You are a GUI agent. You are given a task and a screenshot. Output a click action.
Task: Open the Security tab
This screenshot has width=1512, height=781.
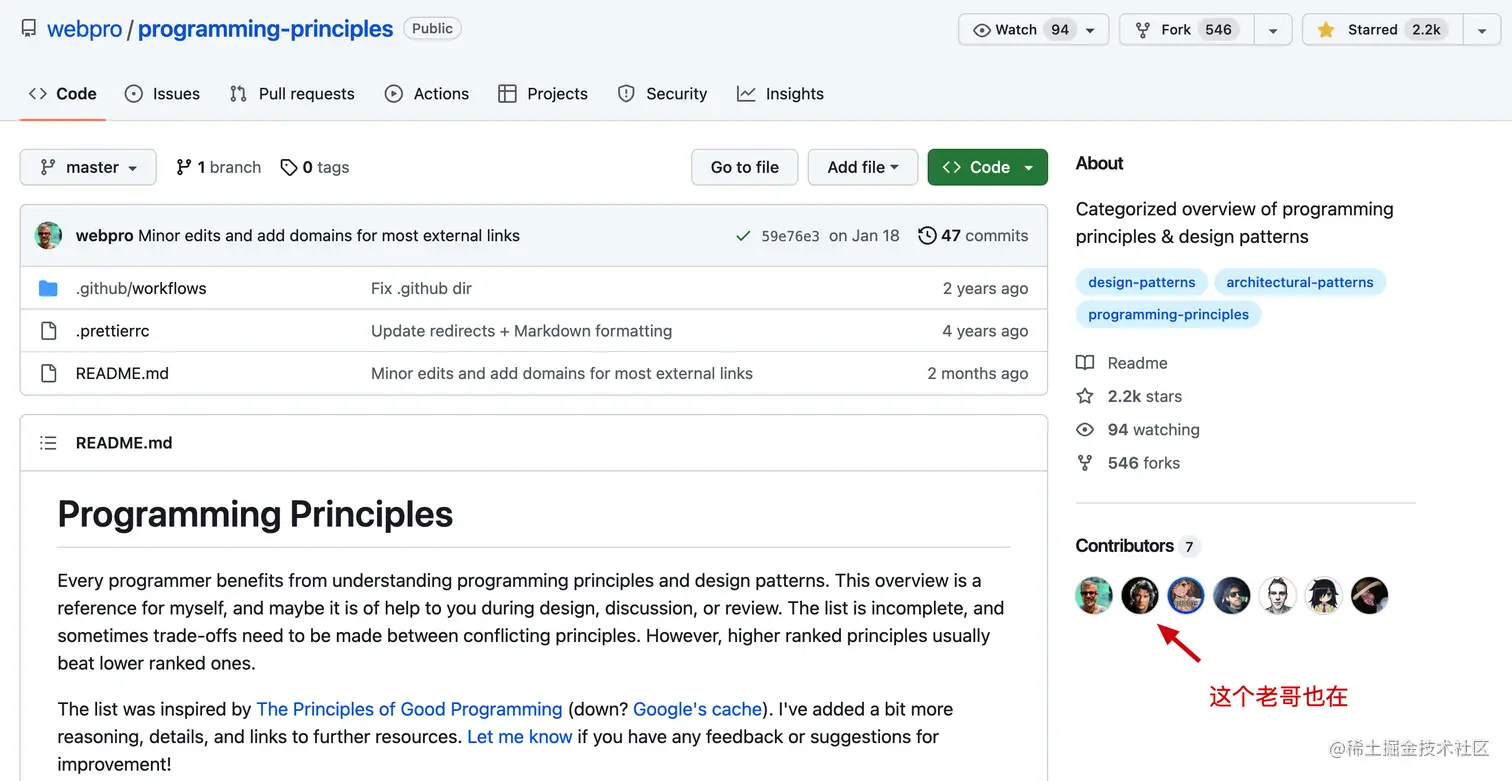click(662, 94)
